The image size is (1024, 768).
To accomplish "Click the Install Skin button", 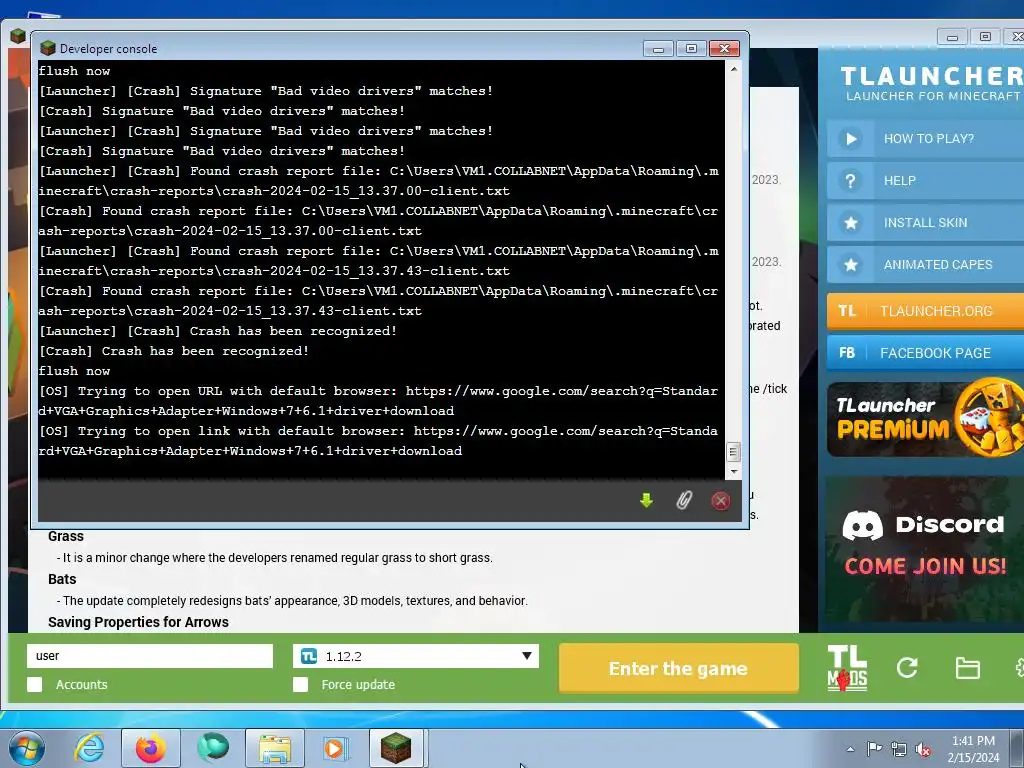I will (x=925, y=223).
